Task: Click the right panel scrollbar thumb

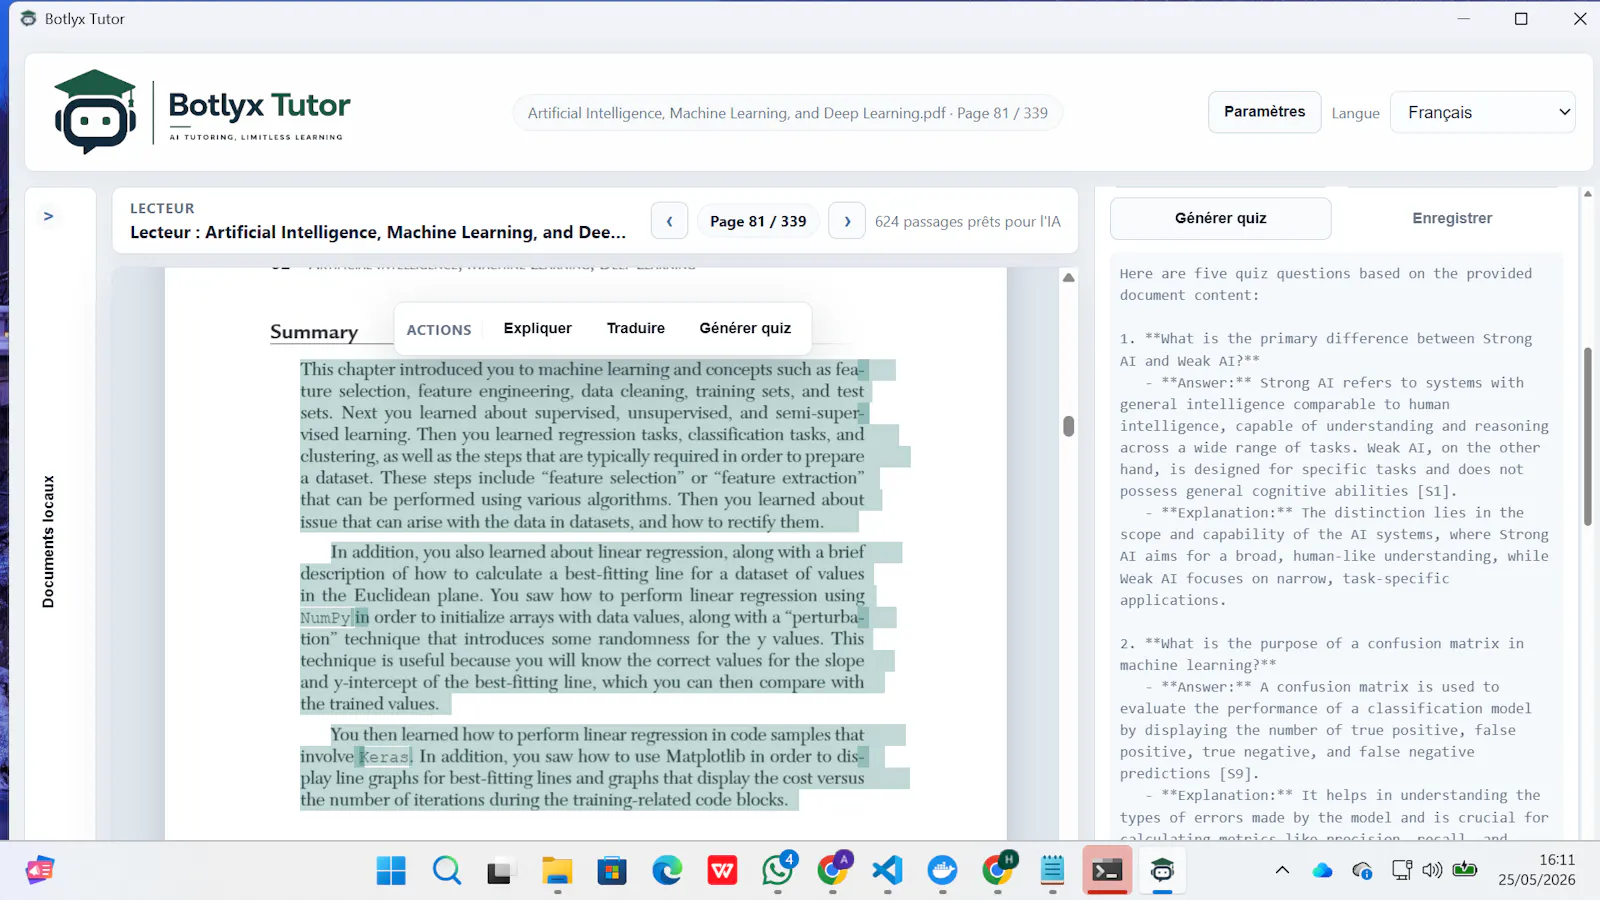Action: coord(1587,436)
